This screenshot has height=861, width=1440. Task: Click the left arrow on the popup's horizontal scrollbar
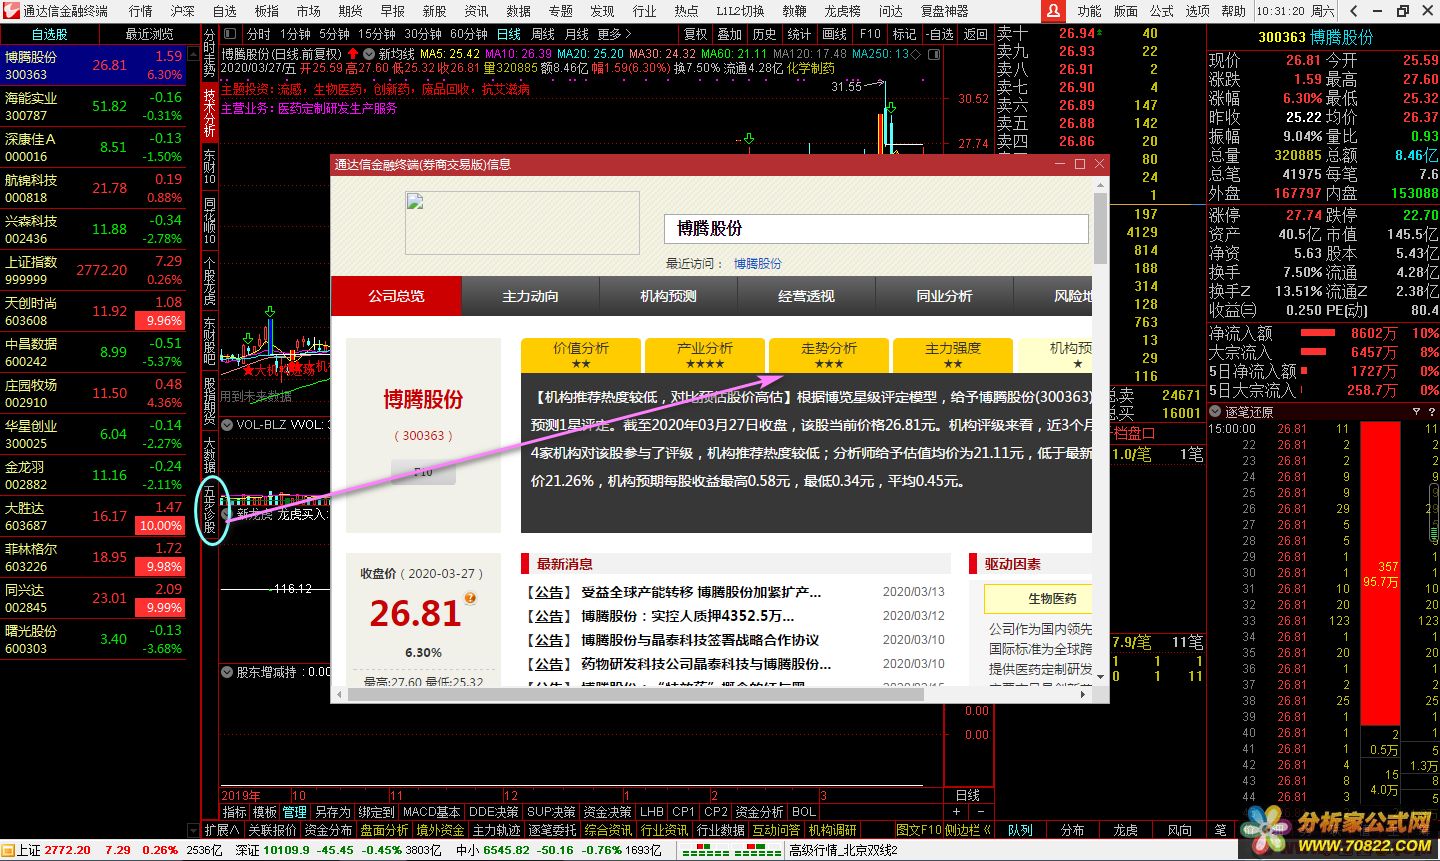pos(339,693)
